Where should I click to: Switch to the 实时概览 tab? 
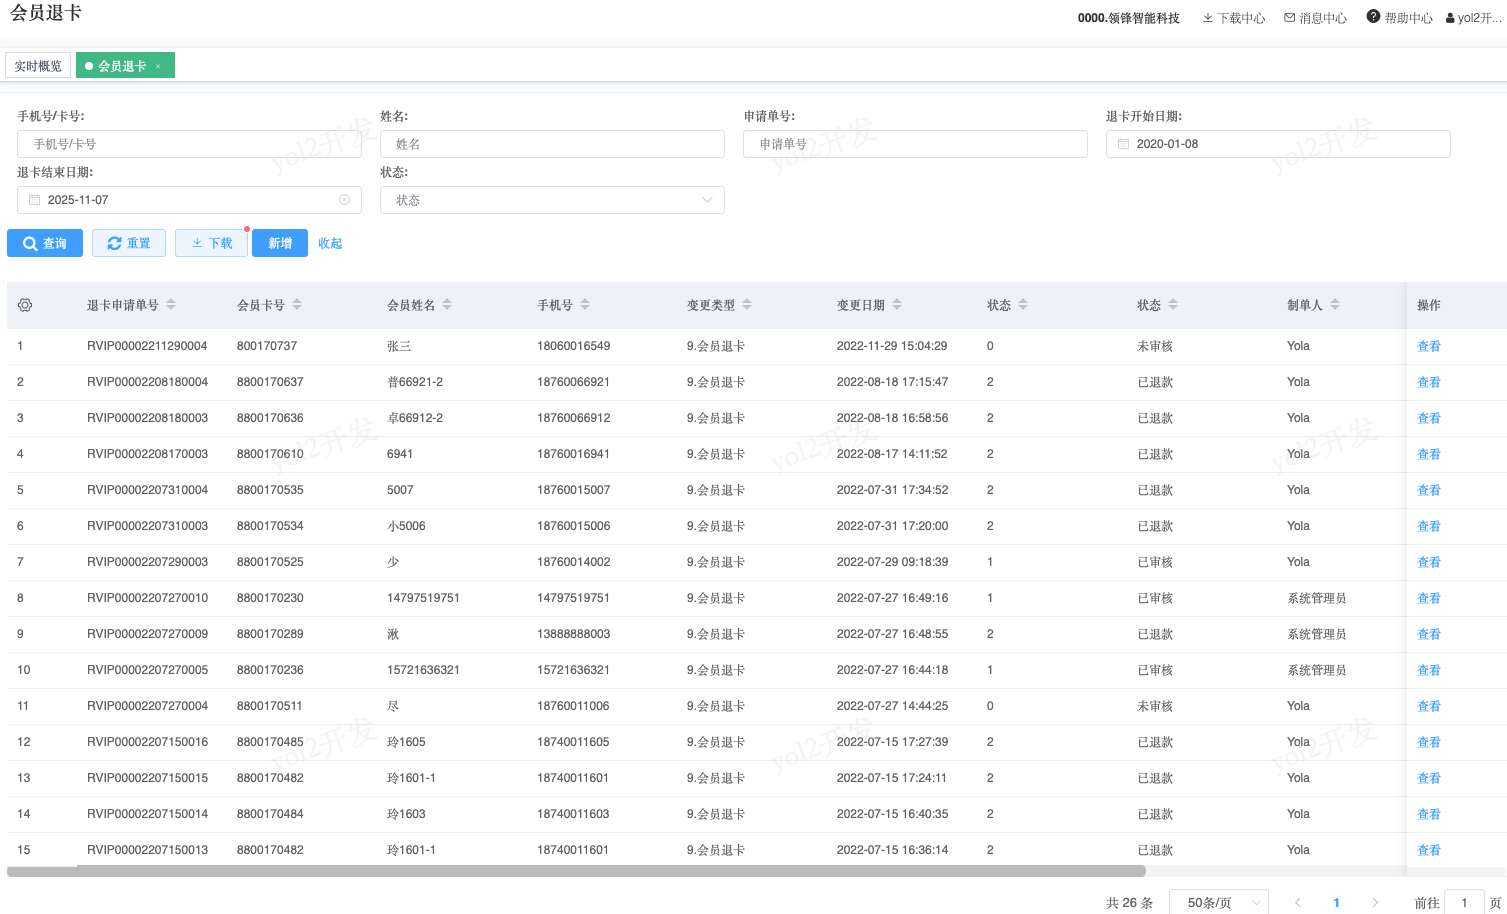[x=38, y=66]
